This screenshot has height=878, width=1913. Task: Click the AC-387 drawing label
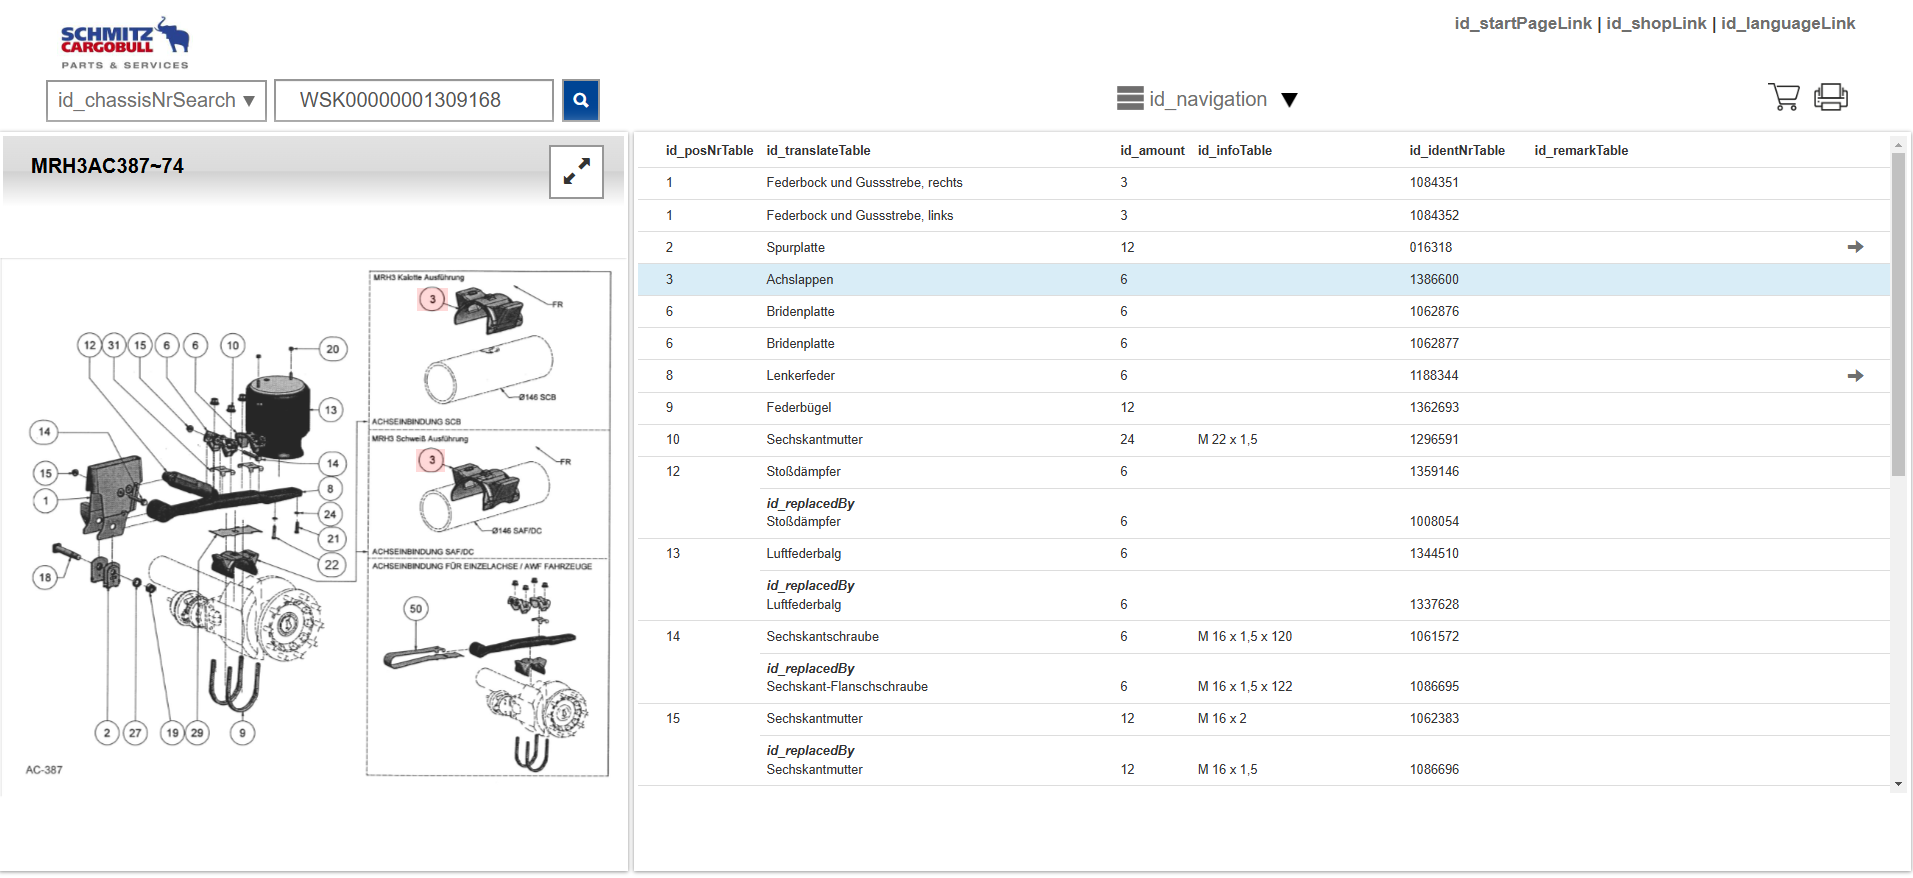44,770
